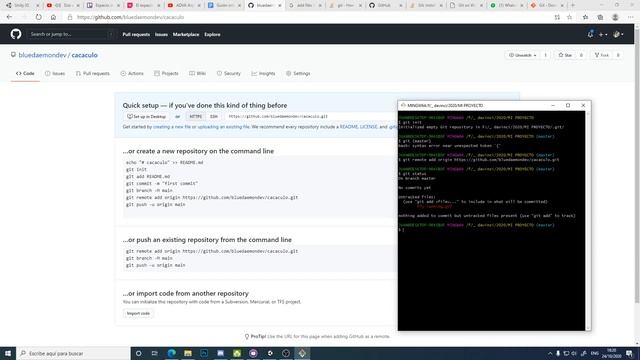
Task: Open the browser profile avatar
Action: [615, 17]
